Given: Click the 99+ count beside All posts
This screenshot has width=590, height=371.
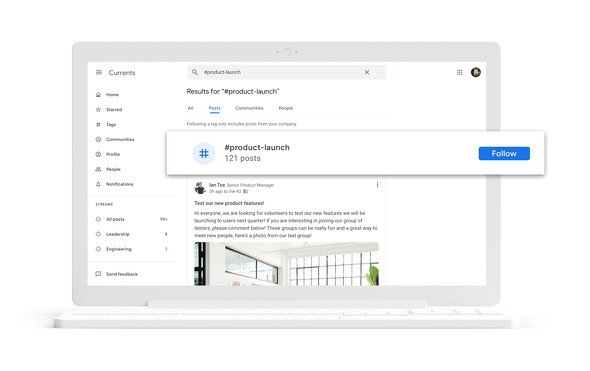Looking at the screenshot, I should coord(164,219).
